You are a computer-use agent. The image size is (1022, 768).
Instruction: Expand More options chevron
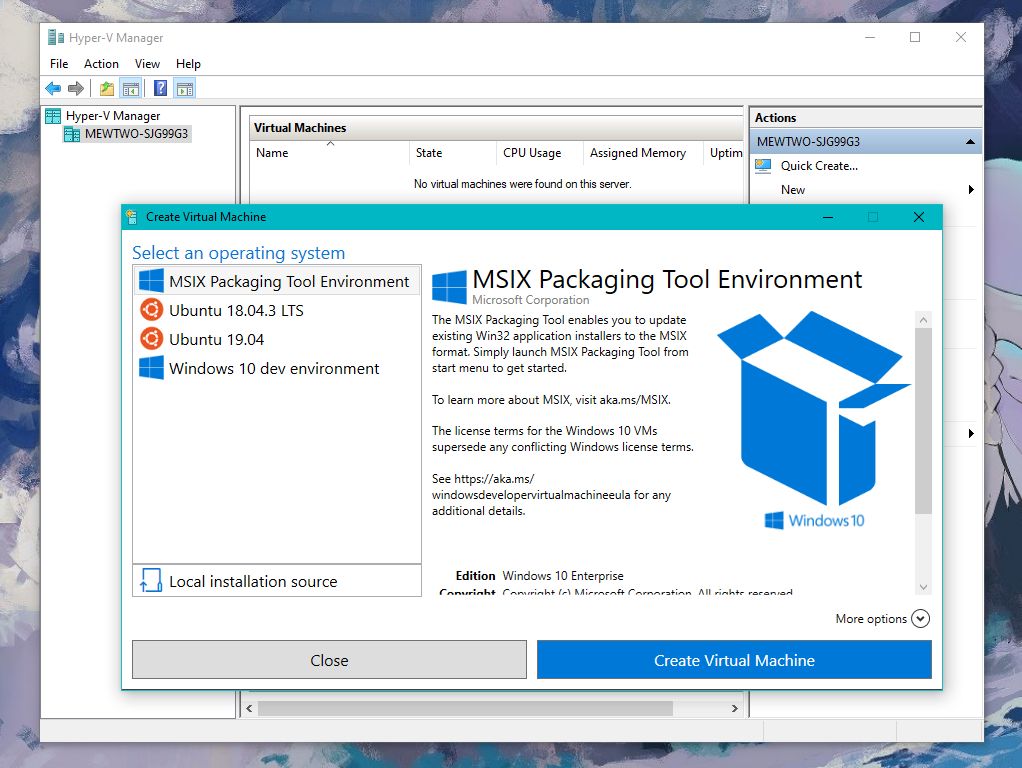tap(920, 619)
